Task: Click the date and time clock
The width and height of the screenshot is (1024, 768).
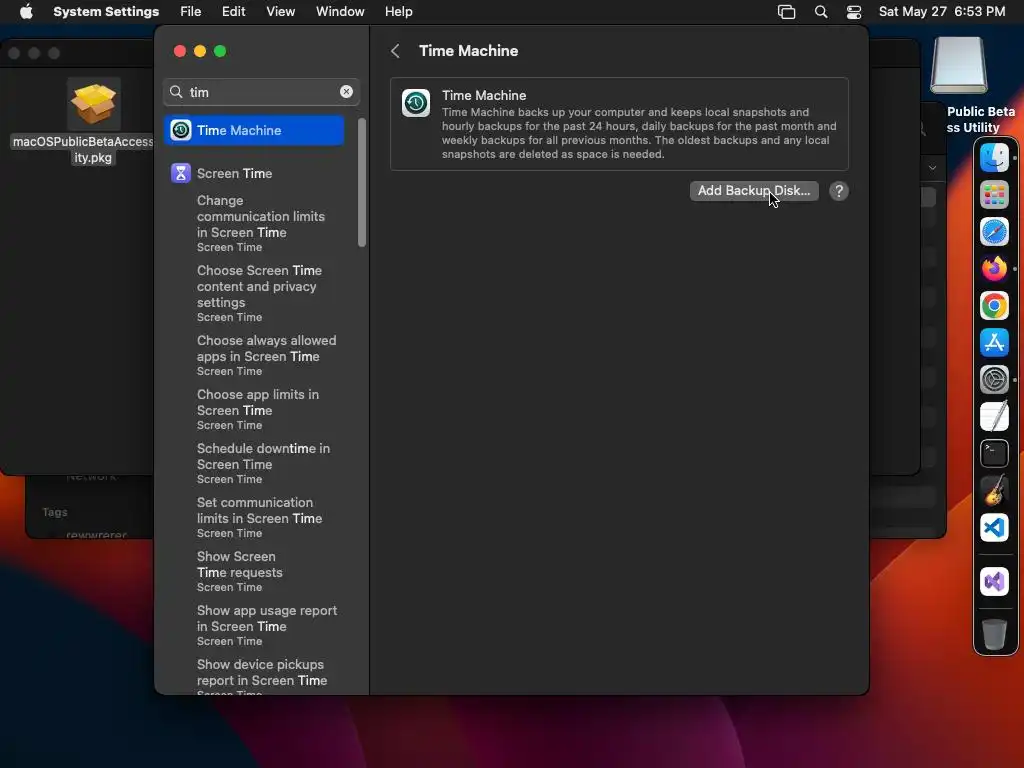Action: (x=942, y=12)
